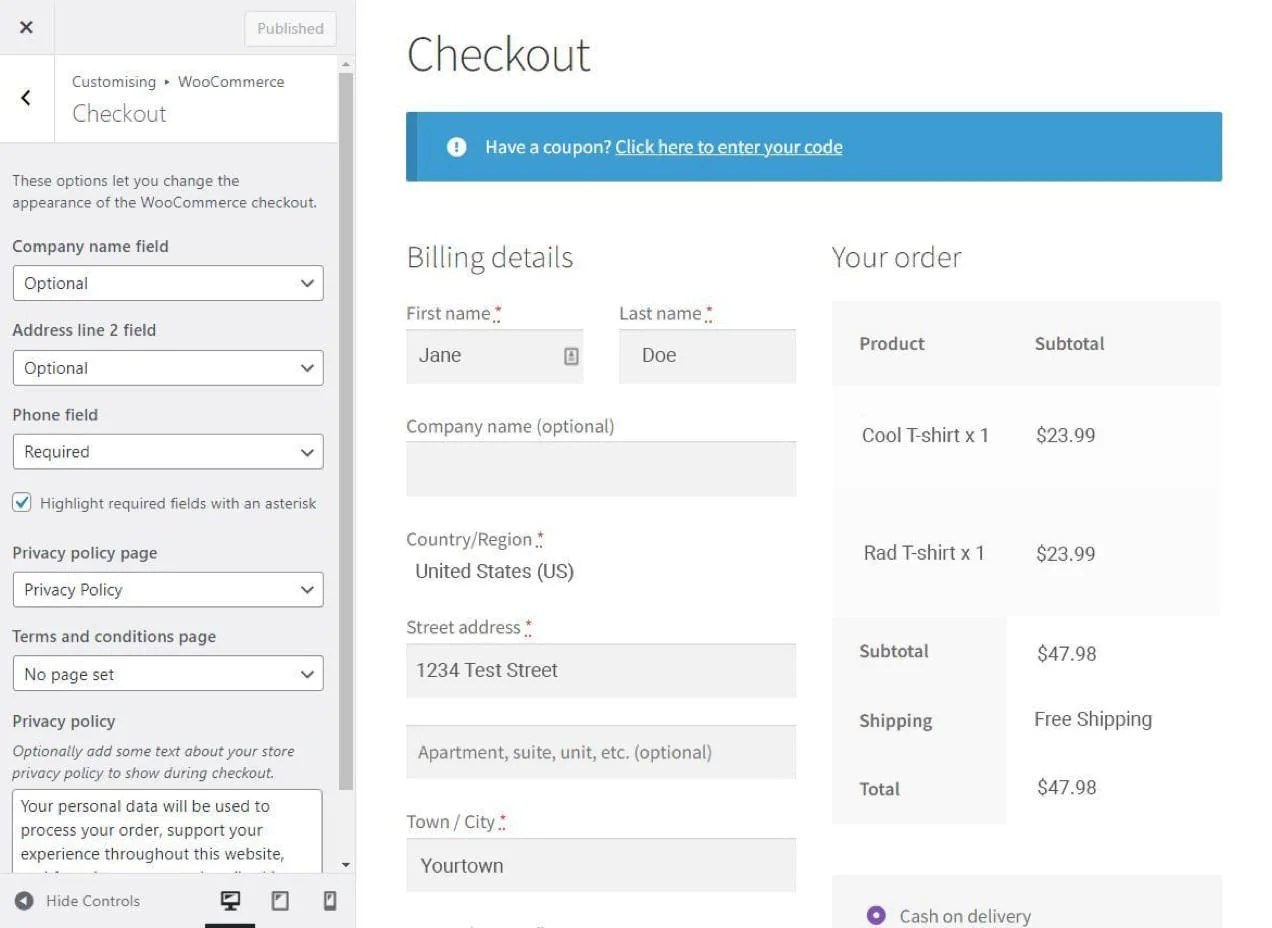Select the Cash on delivery payment option
Screen dimensions: 1272x928
(x=876, y=914)
